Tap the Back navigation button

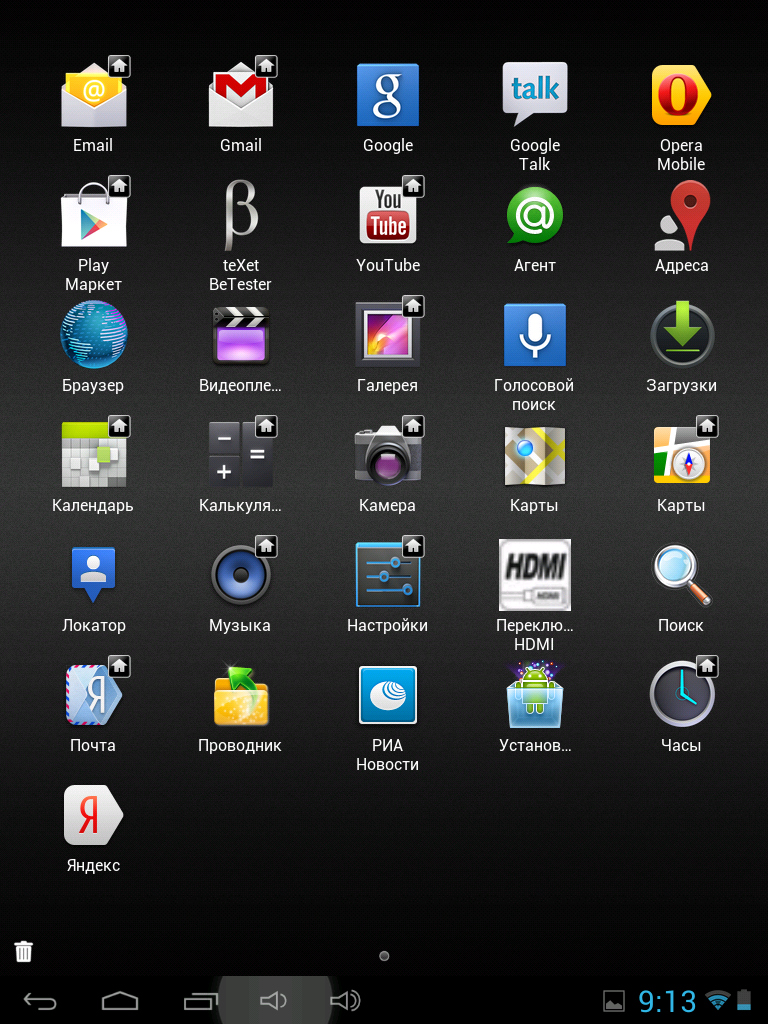pyautogui.click(x=40, y=1000)
